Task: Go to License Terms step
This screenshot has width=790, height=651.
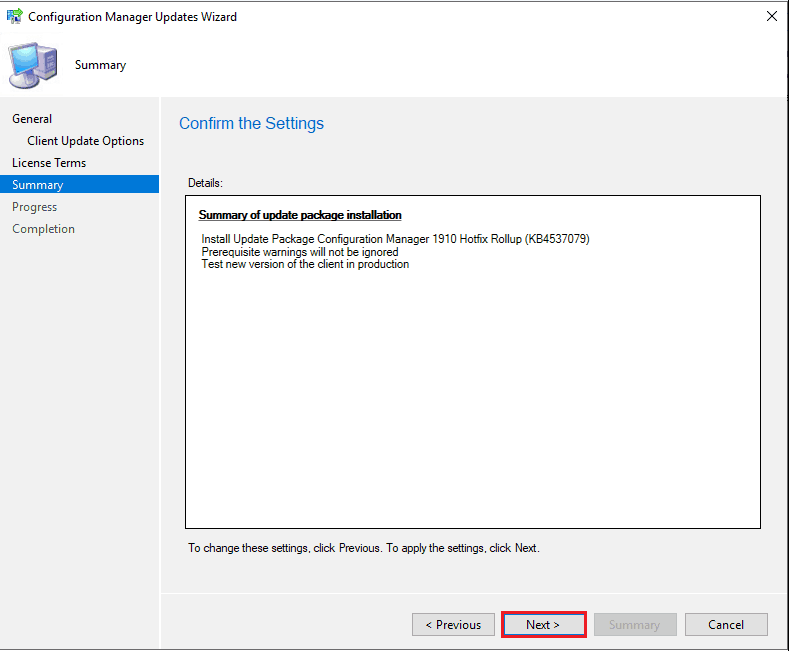Action: tap(49, 163)
